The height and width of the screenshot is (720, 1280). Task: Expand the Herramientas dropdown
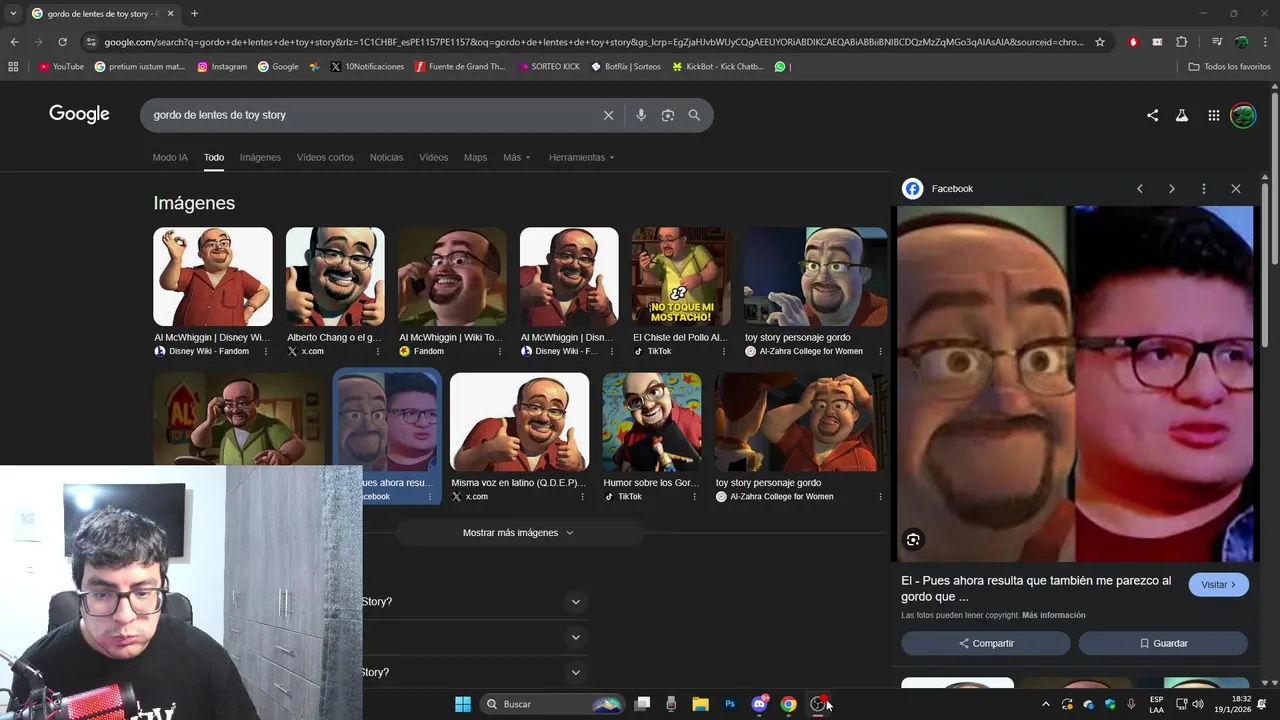tap(581, 158)
